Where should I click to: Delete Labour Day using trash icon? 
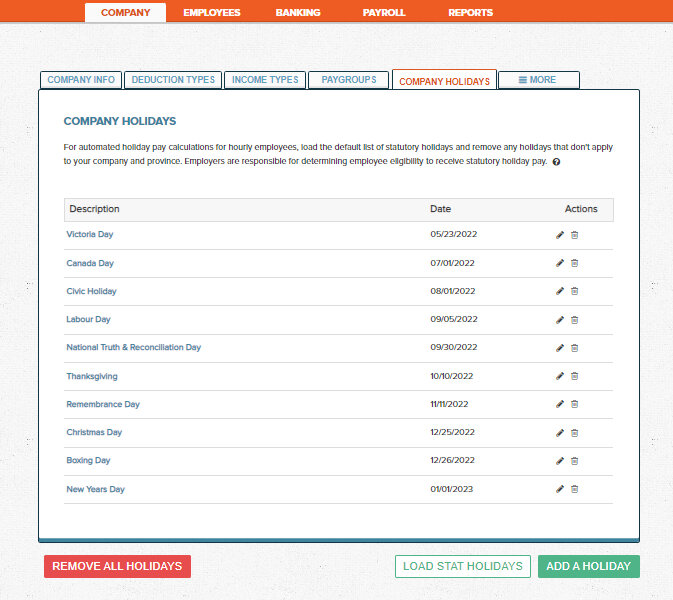[x=574, y=320]
